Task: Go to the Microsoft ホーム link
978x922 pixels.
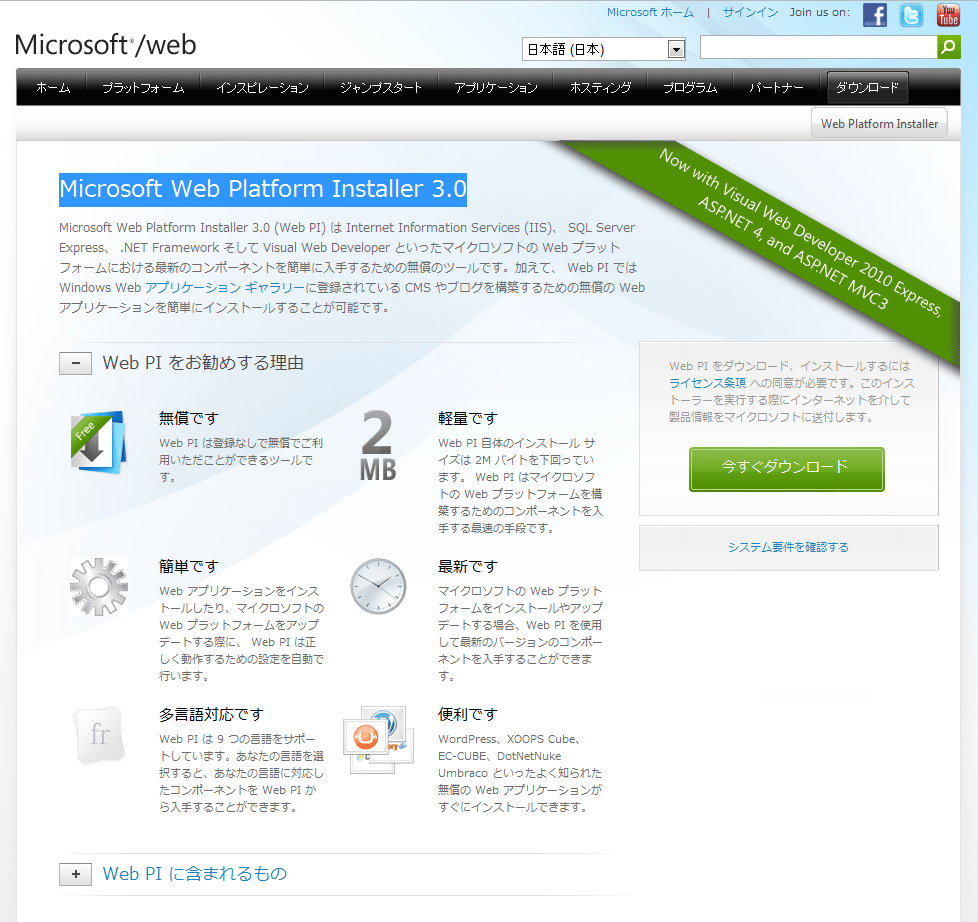Action: tap(651, 12)
